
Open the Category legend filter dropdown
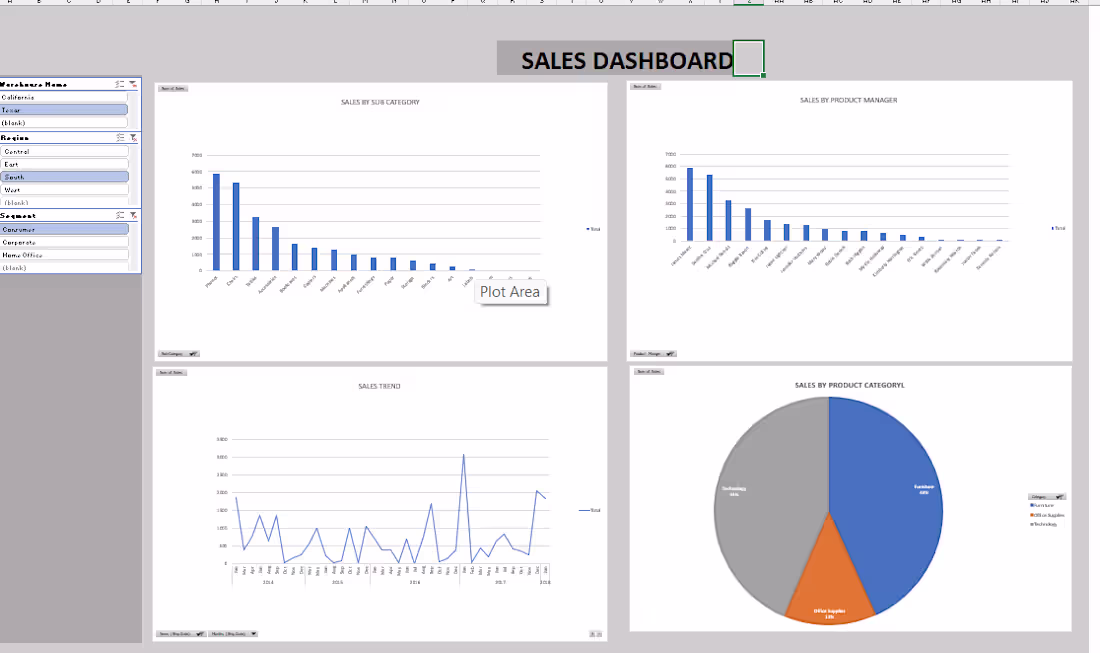(x=1058, y=496)
